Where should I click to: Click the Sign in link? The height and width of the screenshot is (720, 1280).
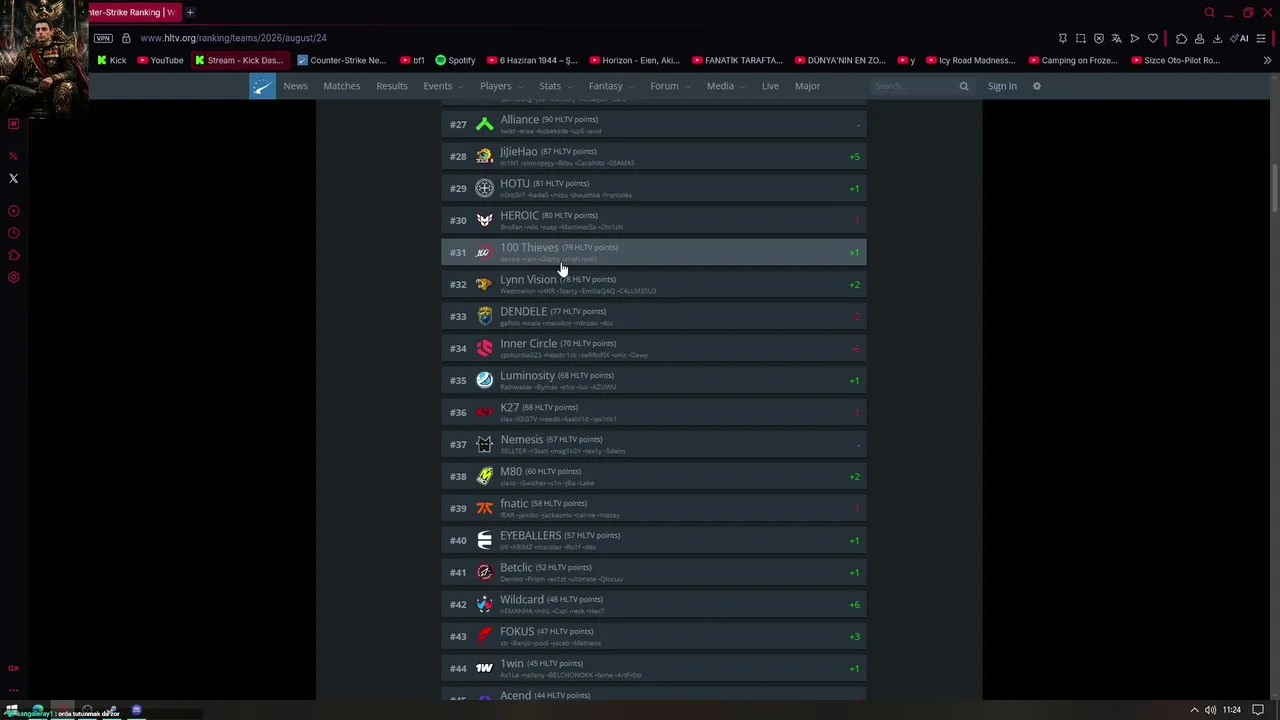point(1002,86)
